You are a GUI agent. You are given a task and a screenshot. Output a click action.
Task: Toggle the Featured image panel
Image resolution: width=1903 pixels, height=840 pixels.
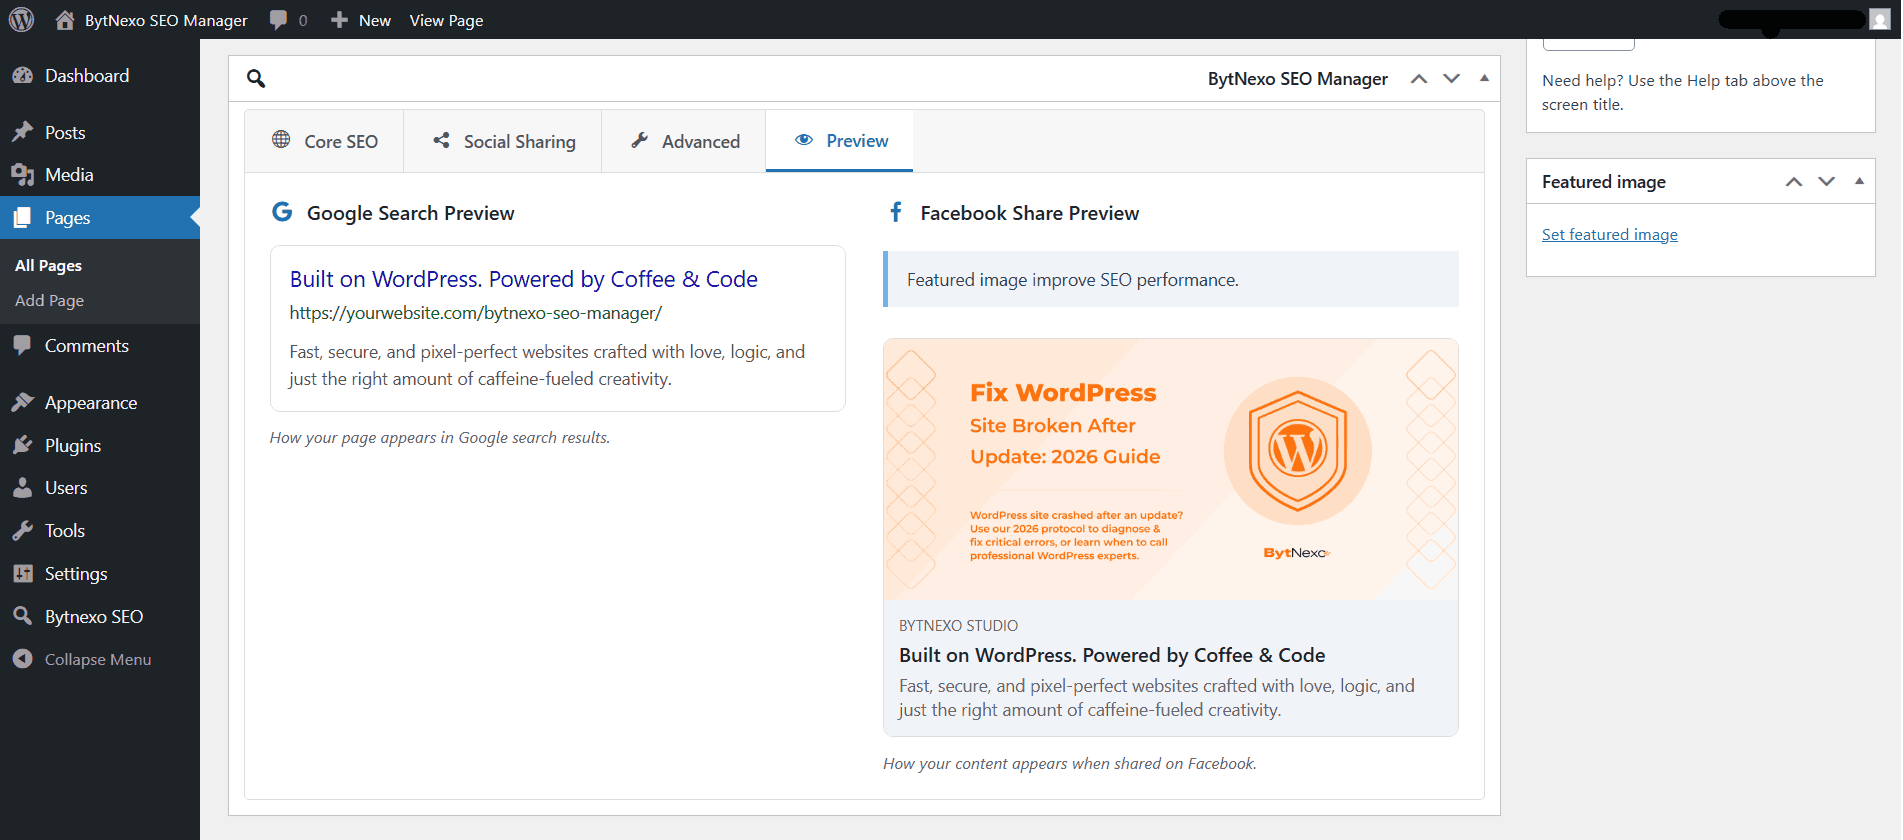1859,181
